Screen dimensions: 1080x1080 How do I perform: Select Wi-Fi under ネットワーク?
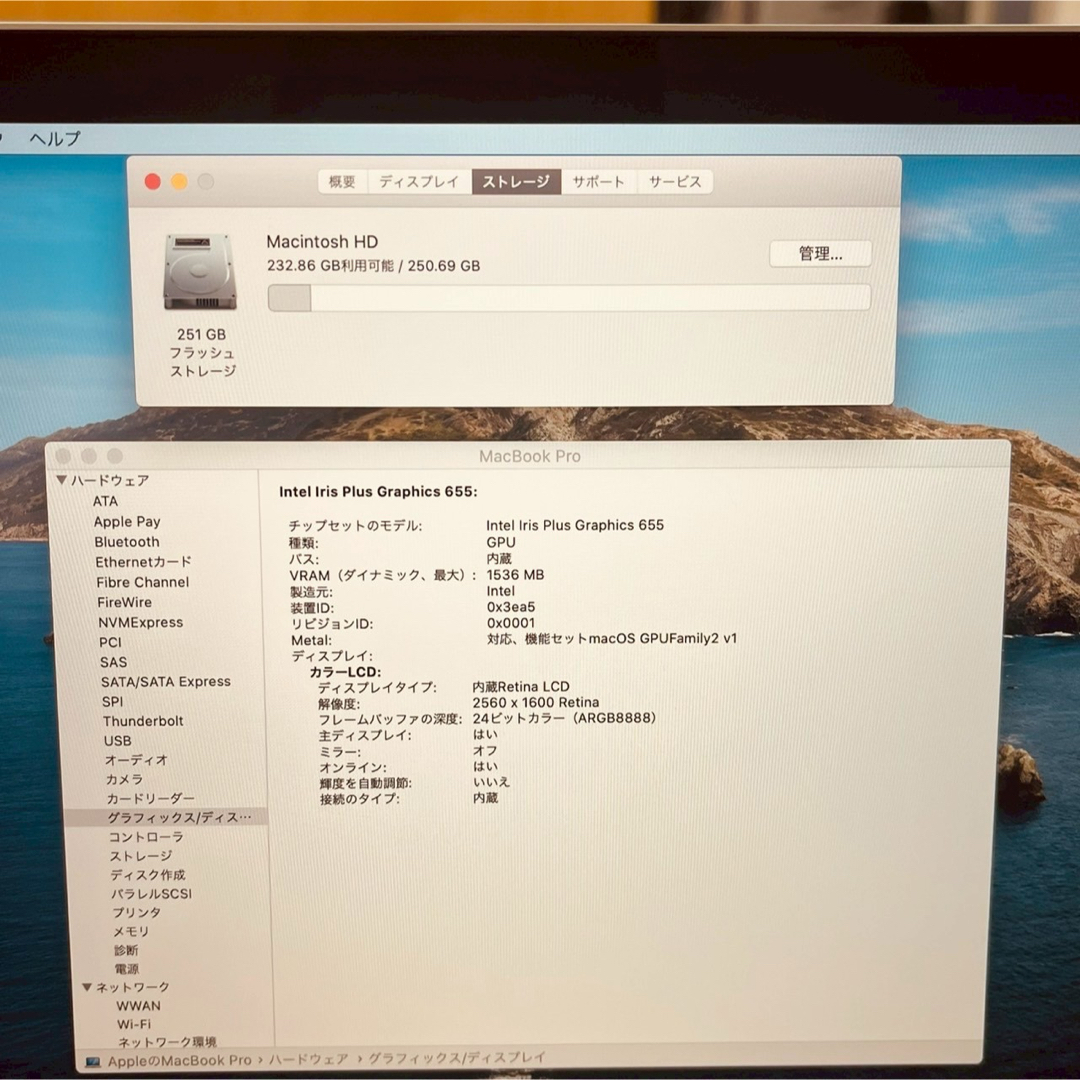click(x=134, y=1024)
